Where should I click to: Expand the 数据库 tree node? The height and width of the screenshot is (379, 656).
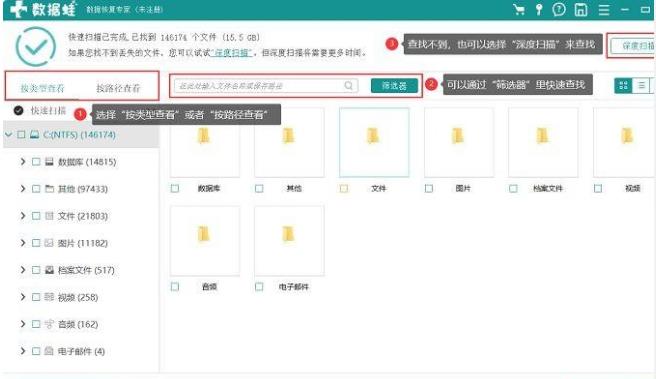tap(23, 161)
